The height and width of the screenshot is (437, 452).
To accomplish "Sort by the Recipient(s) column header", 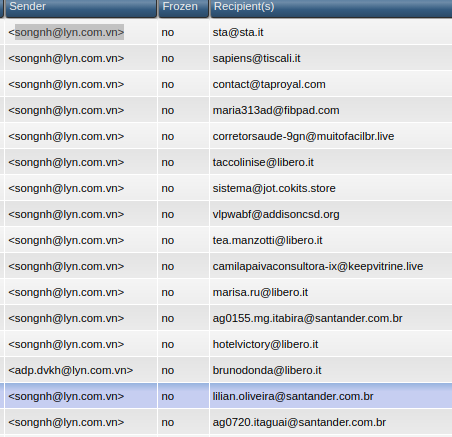I will (331, 8).
